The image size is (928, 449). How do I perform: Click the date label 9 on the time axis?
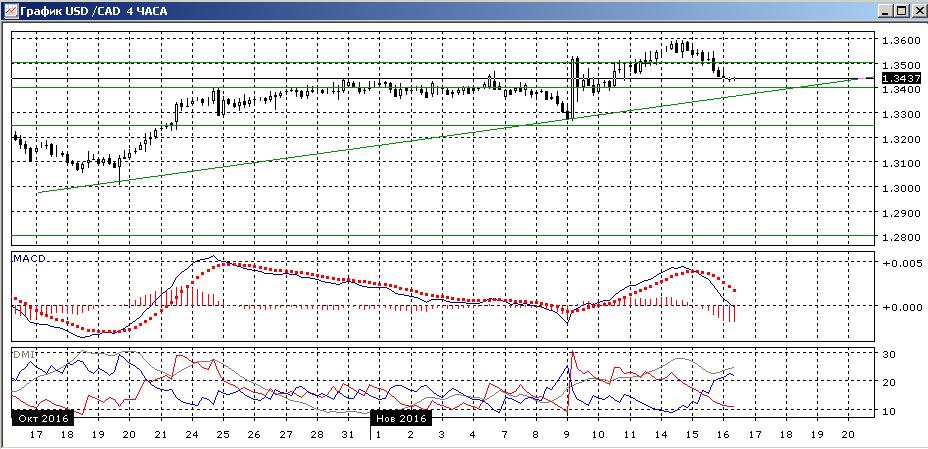point(566,434)
